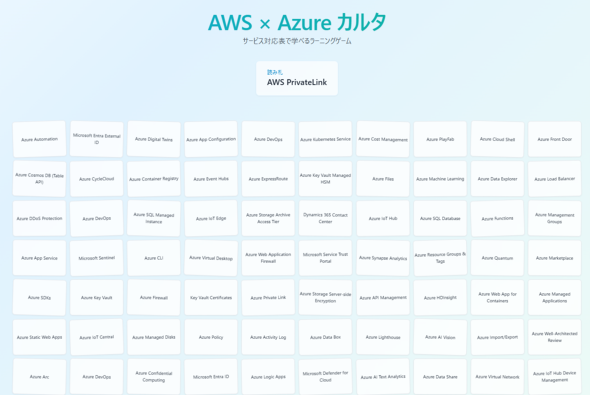Pick the Azure Policy card
590x395 pixels.
click(x=211, y=337)
